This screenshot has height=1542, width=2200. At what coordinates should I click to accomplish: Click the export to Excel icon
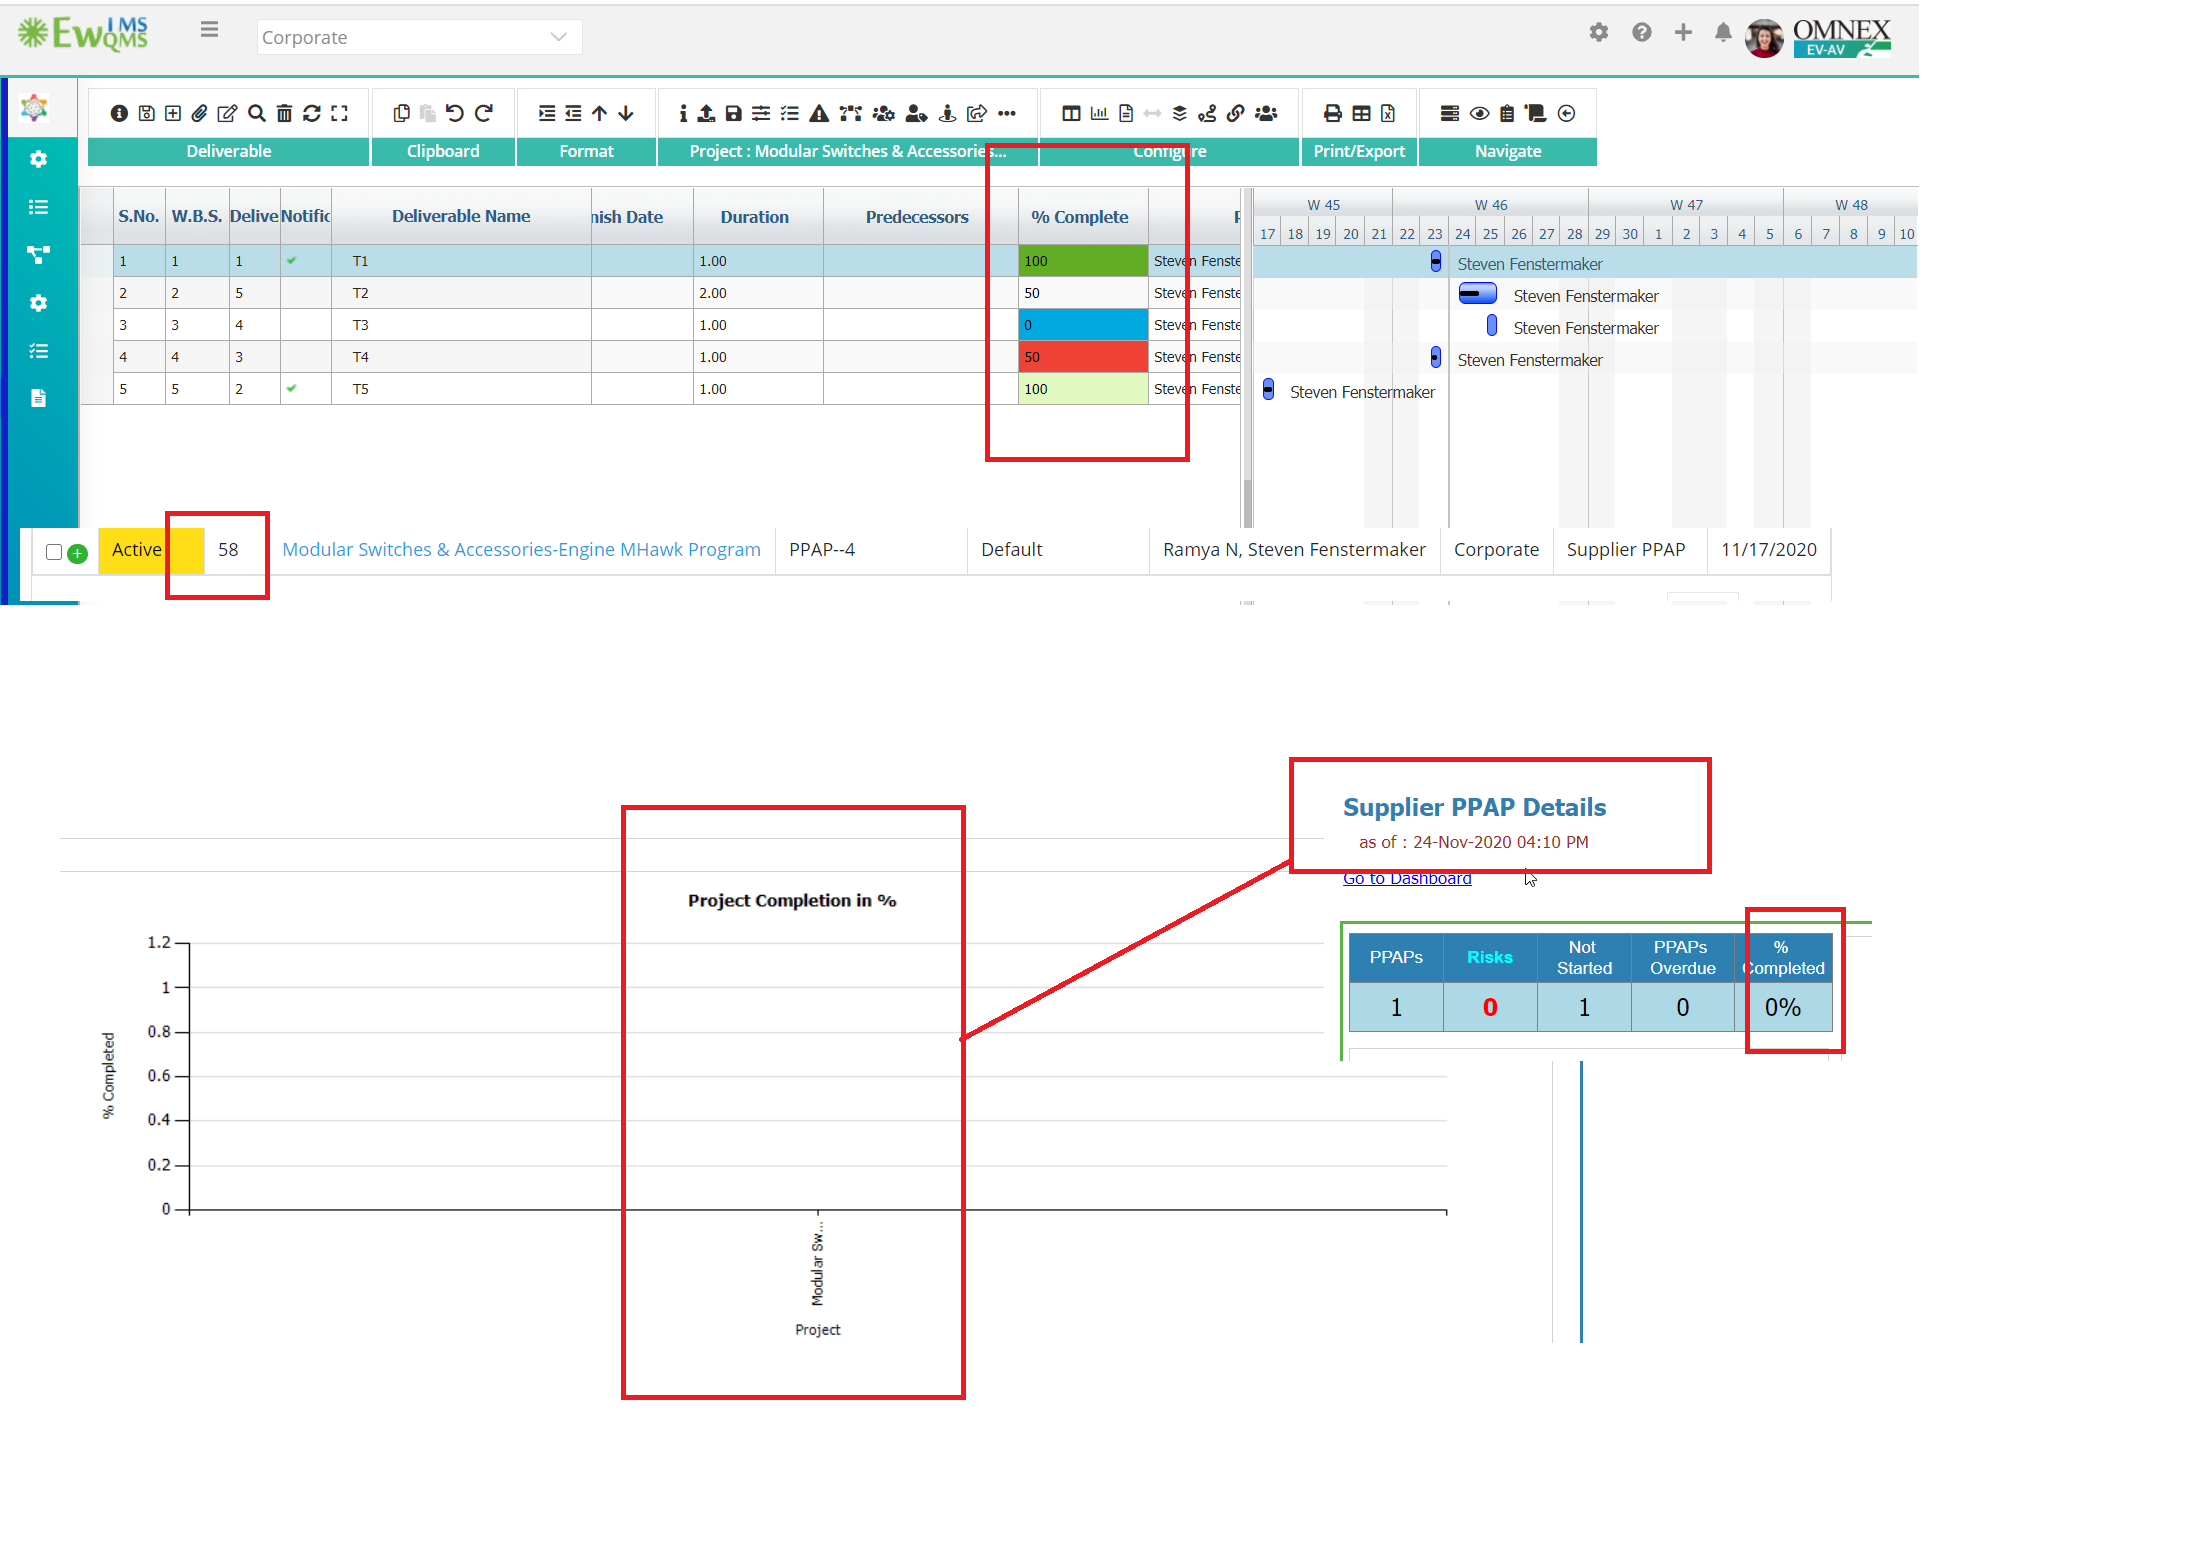coord(1388,114)
